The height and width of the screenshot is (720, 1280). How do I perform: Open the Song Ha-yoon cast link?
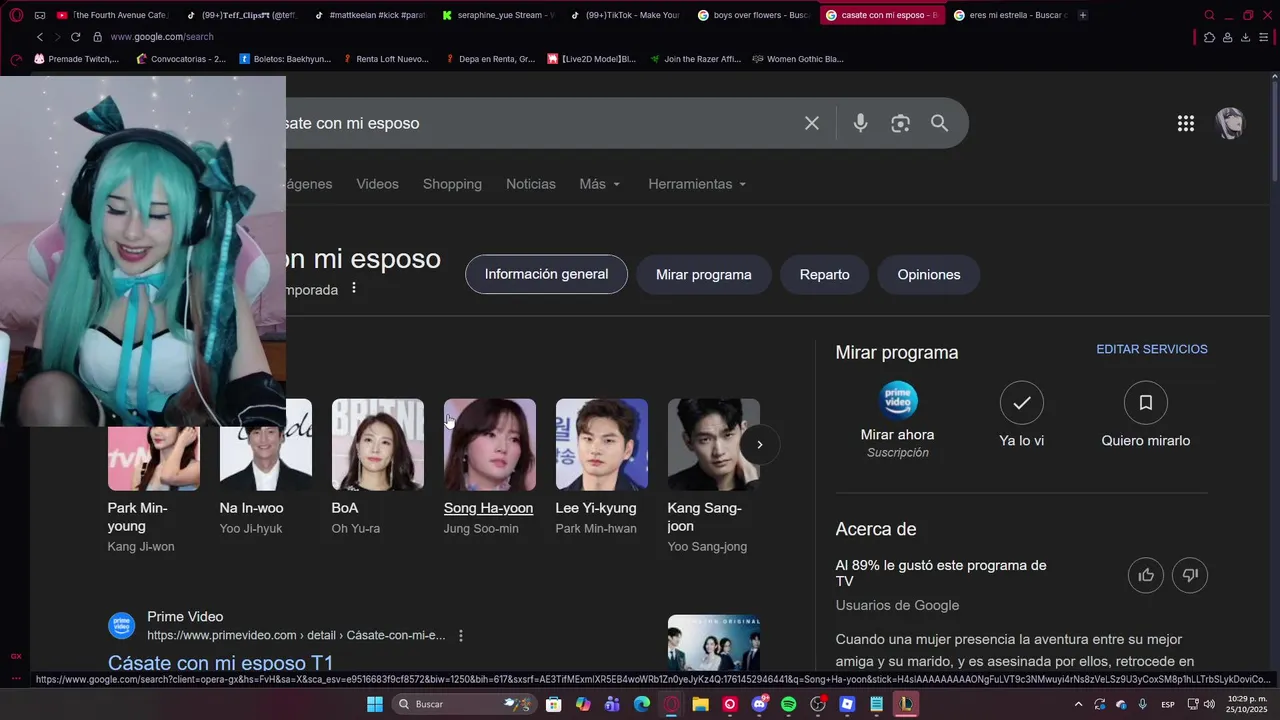click(x=488, y=508)
